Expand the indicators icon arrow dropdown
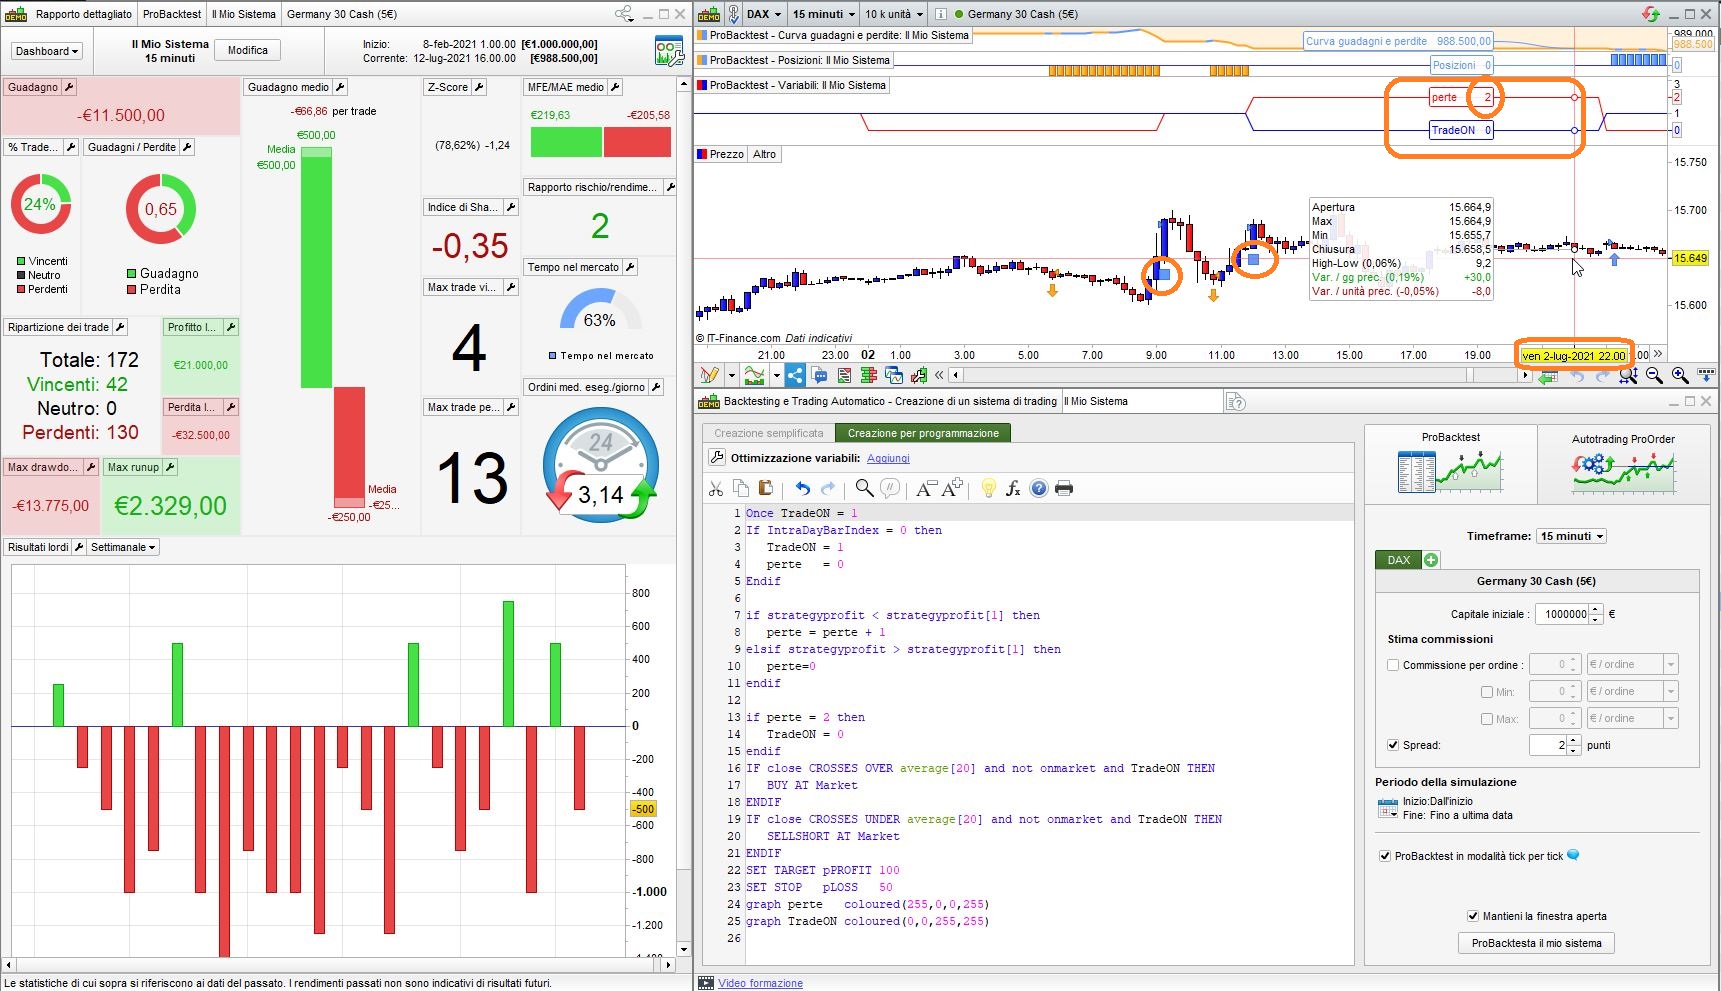Viewport: 1721px width, 991px height. click(776, 375)
